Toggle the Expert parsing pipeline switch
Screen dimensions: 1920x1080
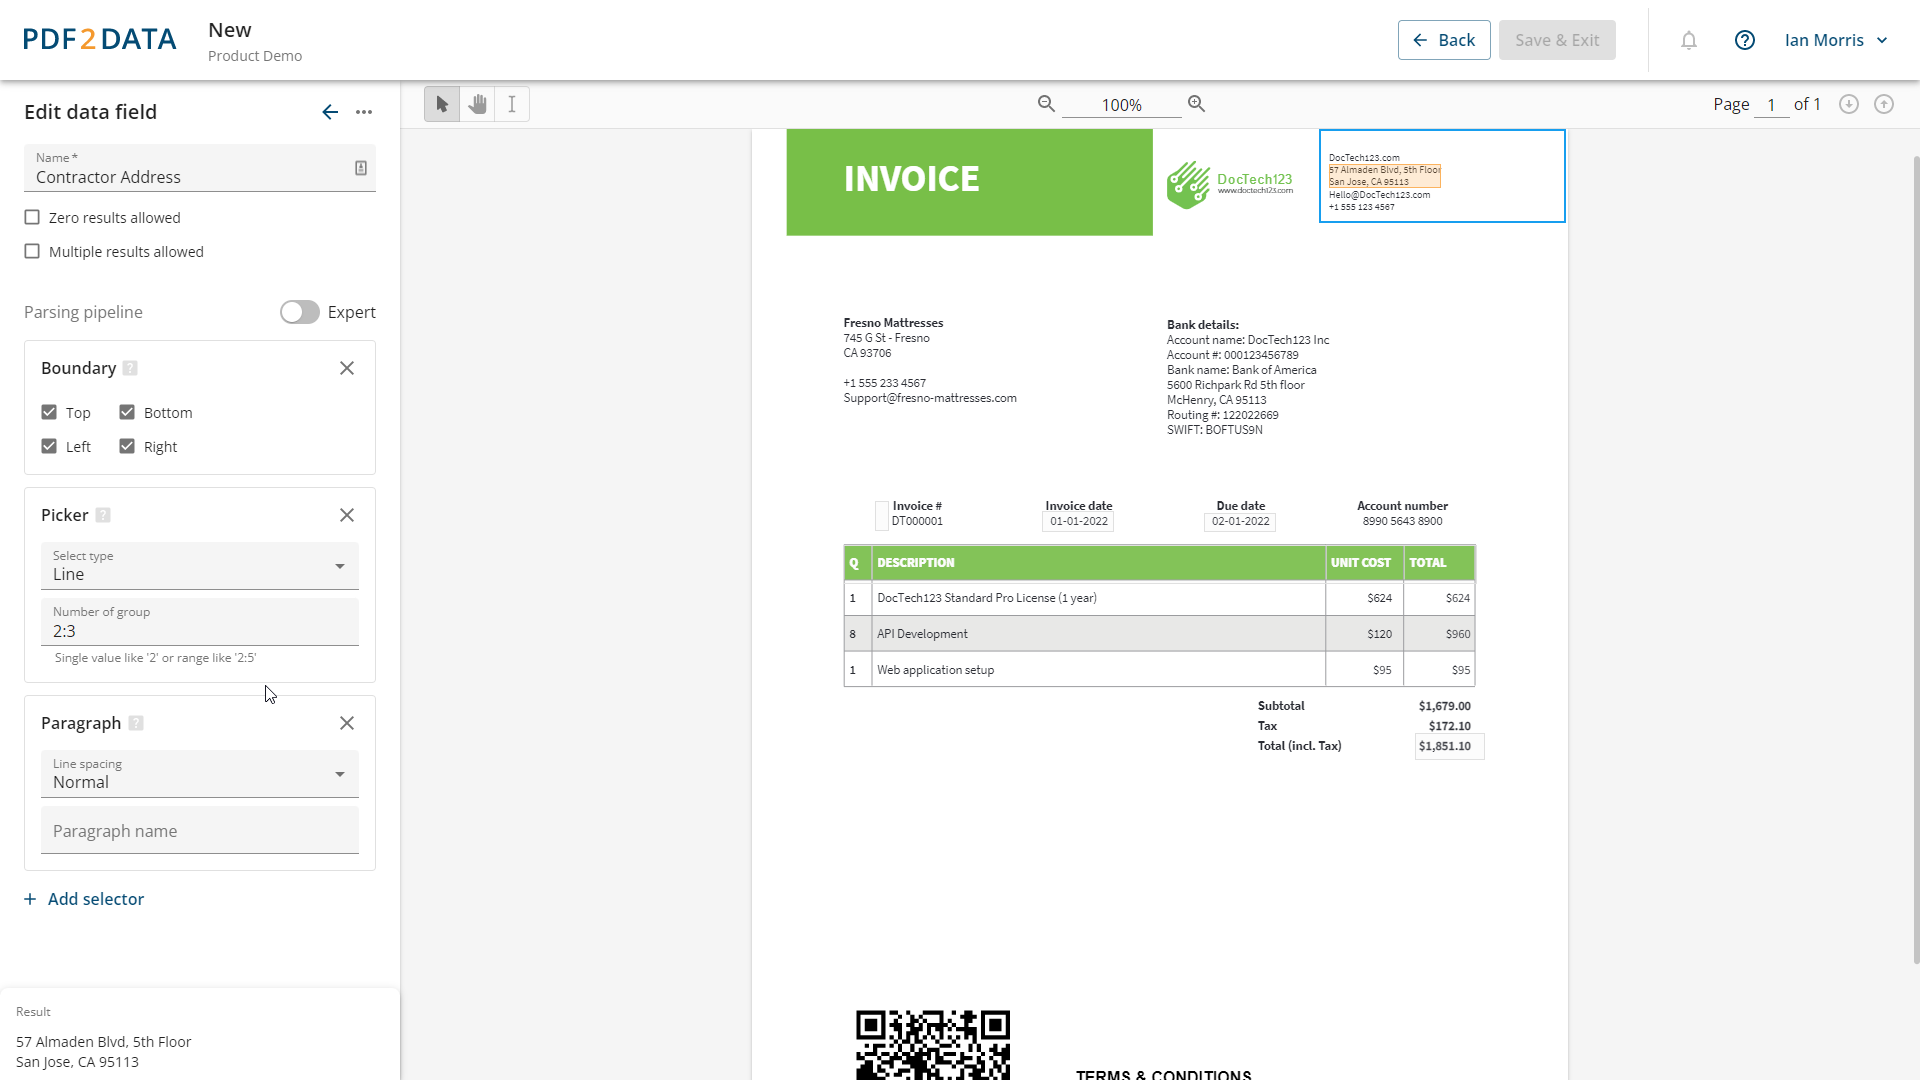pos(297,311)
